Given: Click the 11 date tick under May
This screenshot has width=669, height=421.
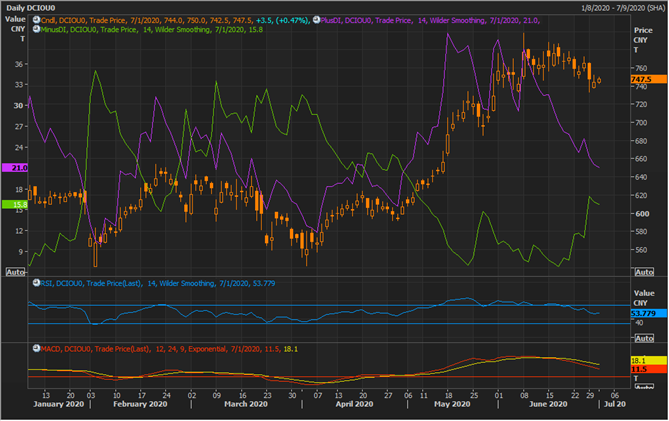Looking at the screenshot, I should tap(423, 395).
